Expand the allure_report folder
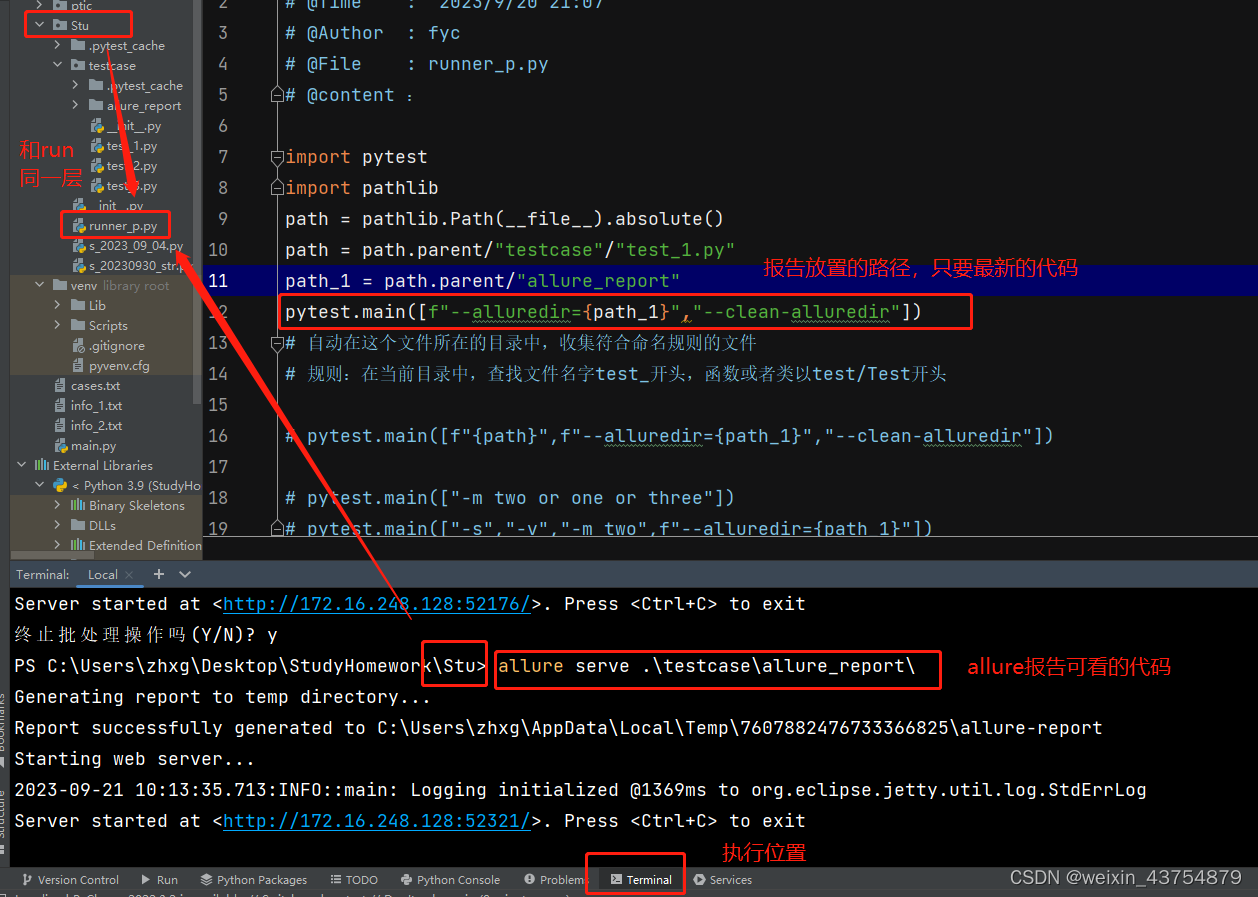Image resolution: width=1258 pixels, height=897 pixels. pyautogui.click(x=76, y=105)
